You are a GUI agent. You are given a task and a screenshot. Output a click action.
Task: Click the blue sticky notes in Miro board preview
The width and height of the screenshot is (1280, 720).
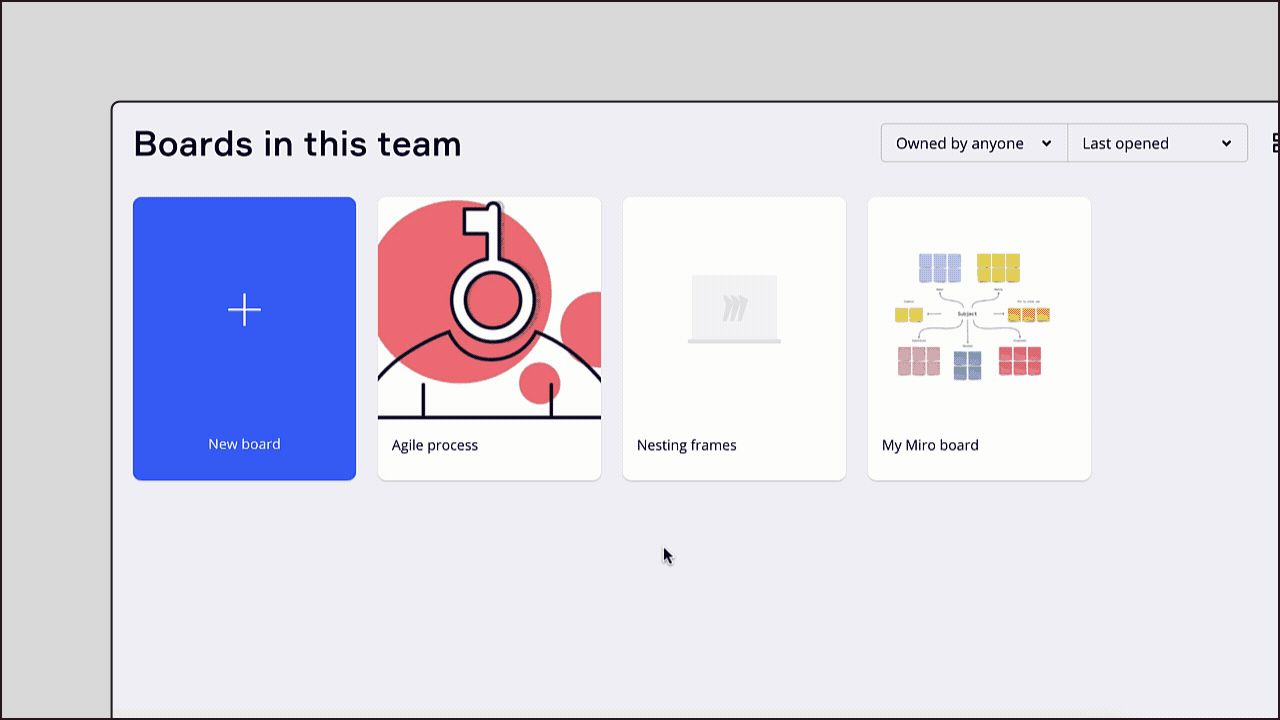coord(940,268)
